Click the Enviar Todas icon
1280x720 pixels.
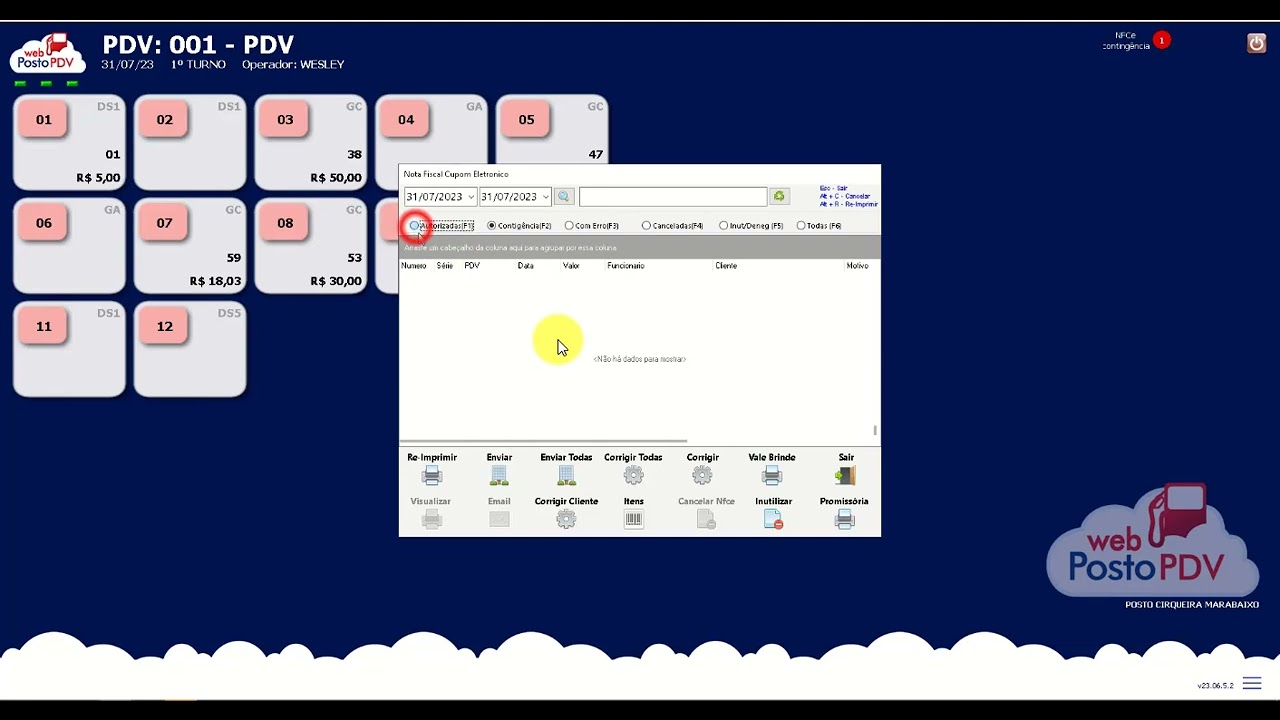click(566, 476)
